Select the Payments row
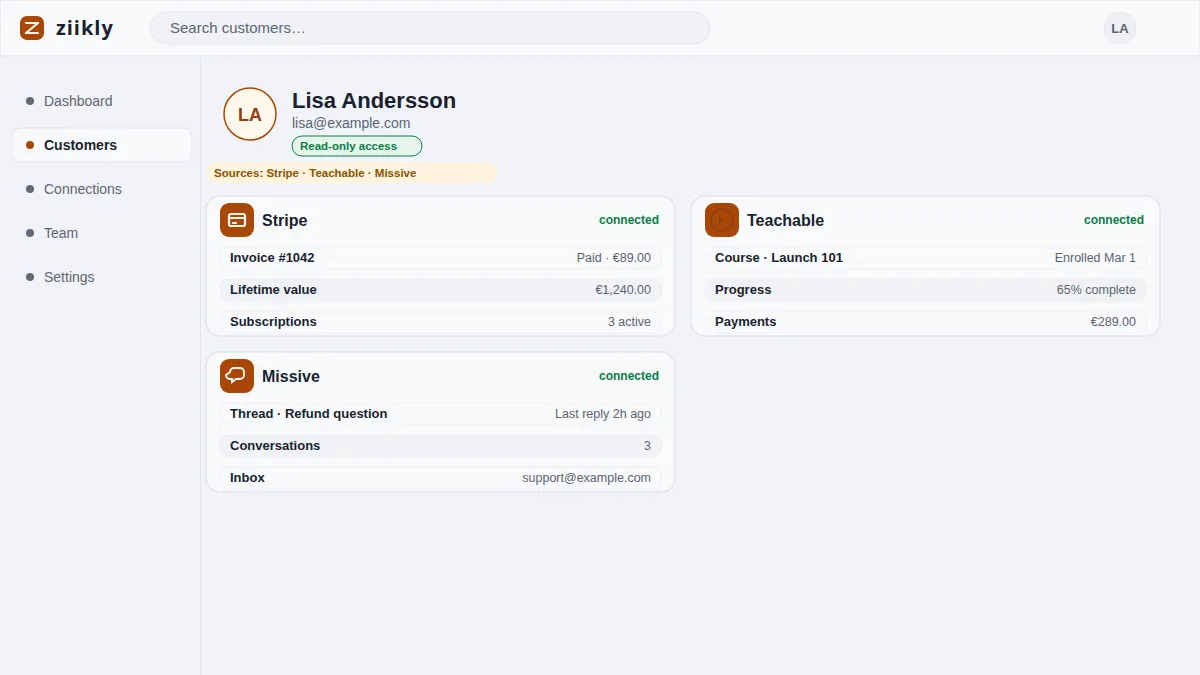 [x=925, y=322]
